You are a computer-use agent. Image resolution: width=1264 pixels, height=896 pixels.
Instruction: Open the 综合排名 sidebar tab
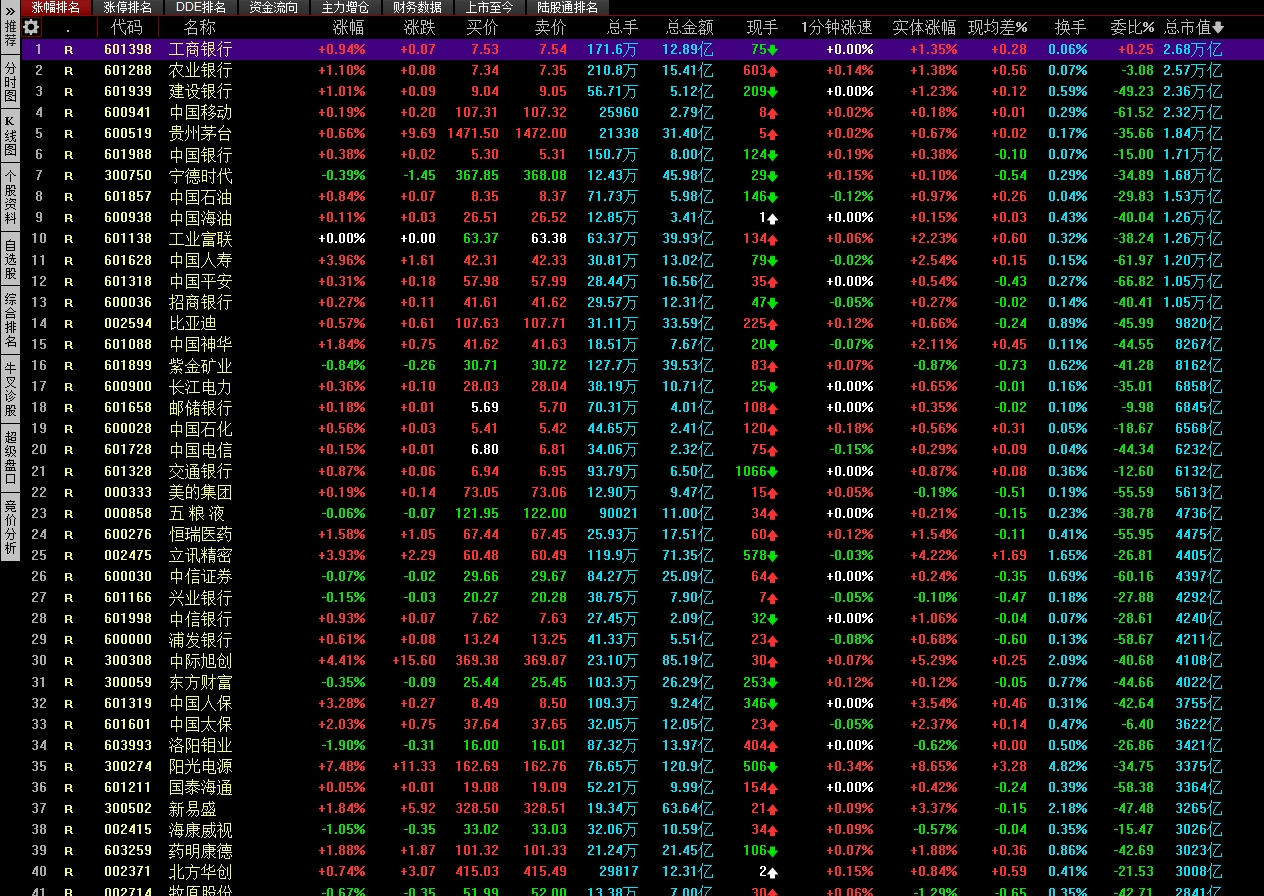[10, 320]
